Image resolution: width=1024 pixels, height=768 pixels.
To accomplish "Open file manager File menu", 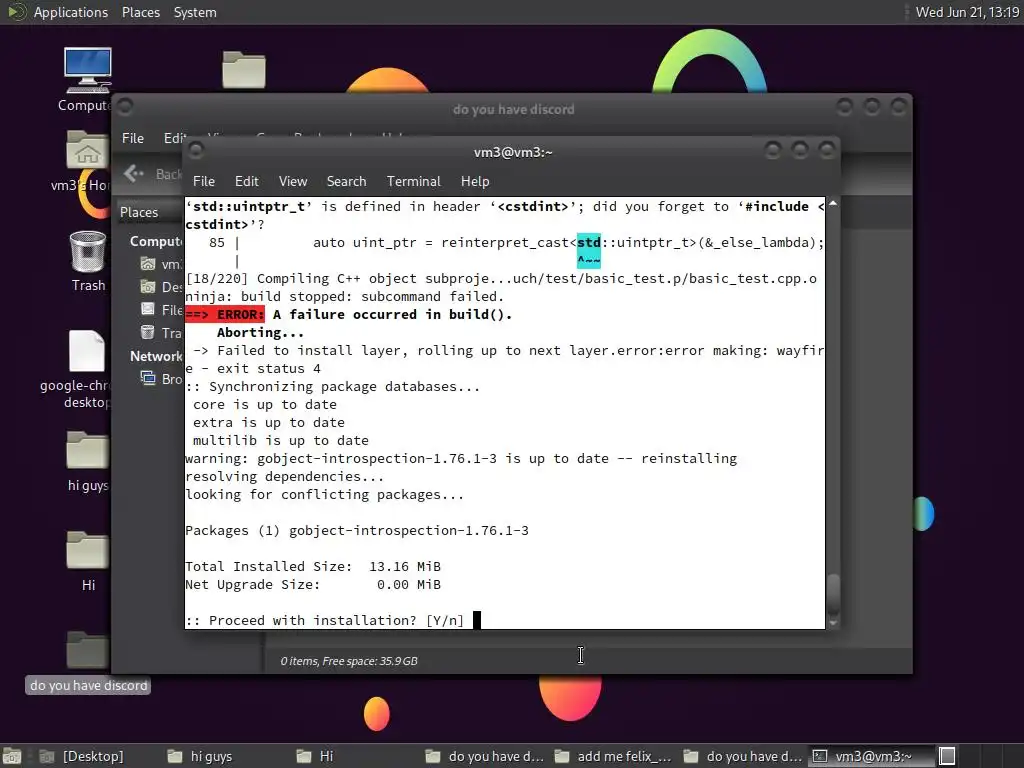I will 133,138.
